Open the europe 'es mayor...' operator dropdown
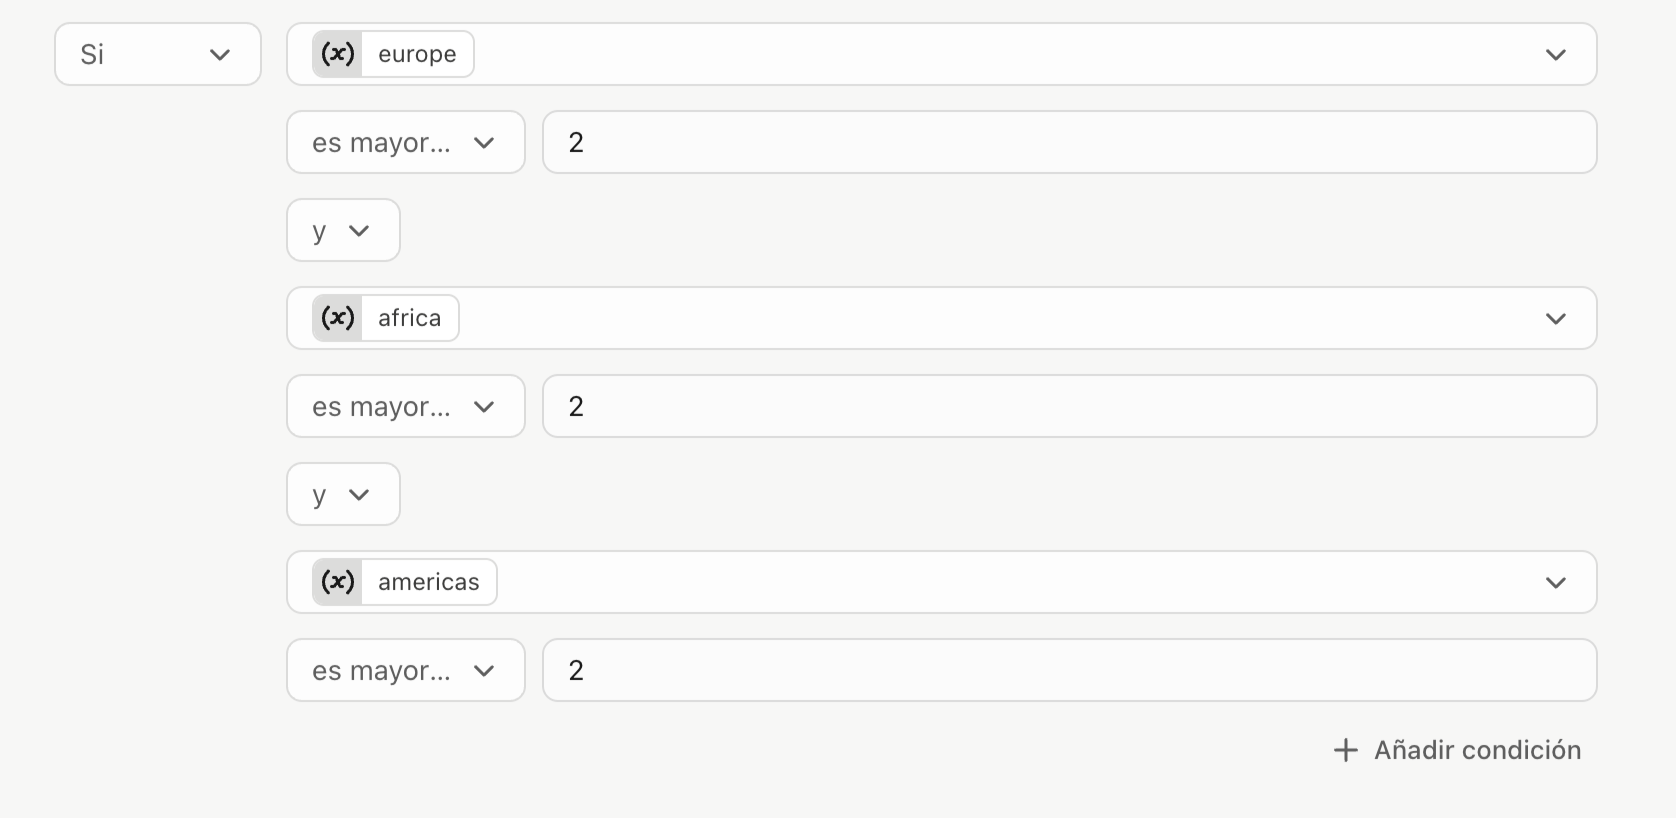Image resolution: width=1676 pixels, height=818 pixels. click(x=406, y=142)
